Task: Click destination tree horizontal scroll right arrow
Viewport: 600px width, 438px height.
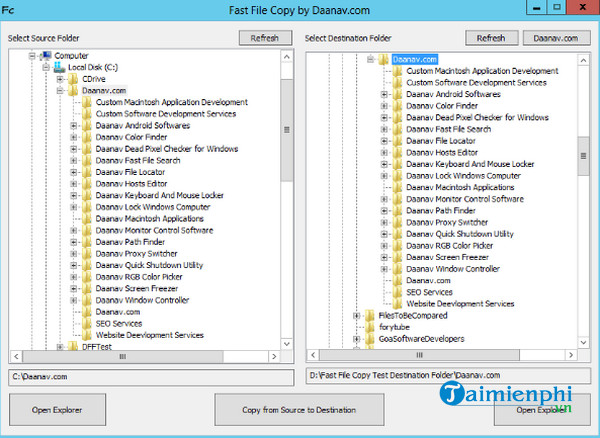Action: (571, 355)
